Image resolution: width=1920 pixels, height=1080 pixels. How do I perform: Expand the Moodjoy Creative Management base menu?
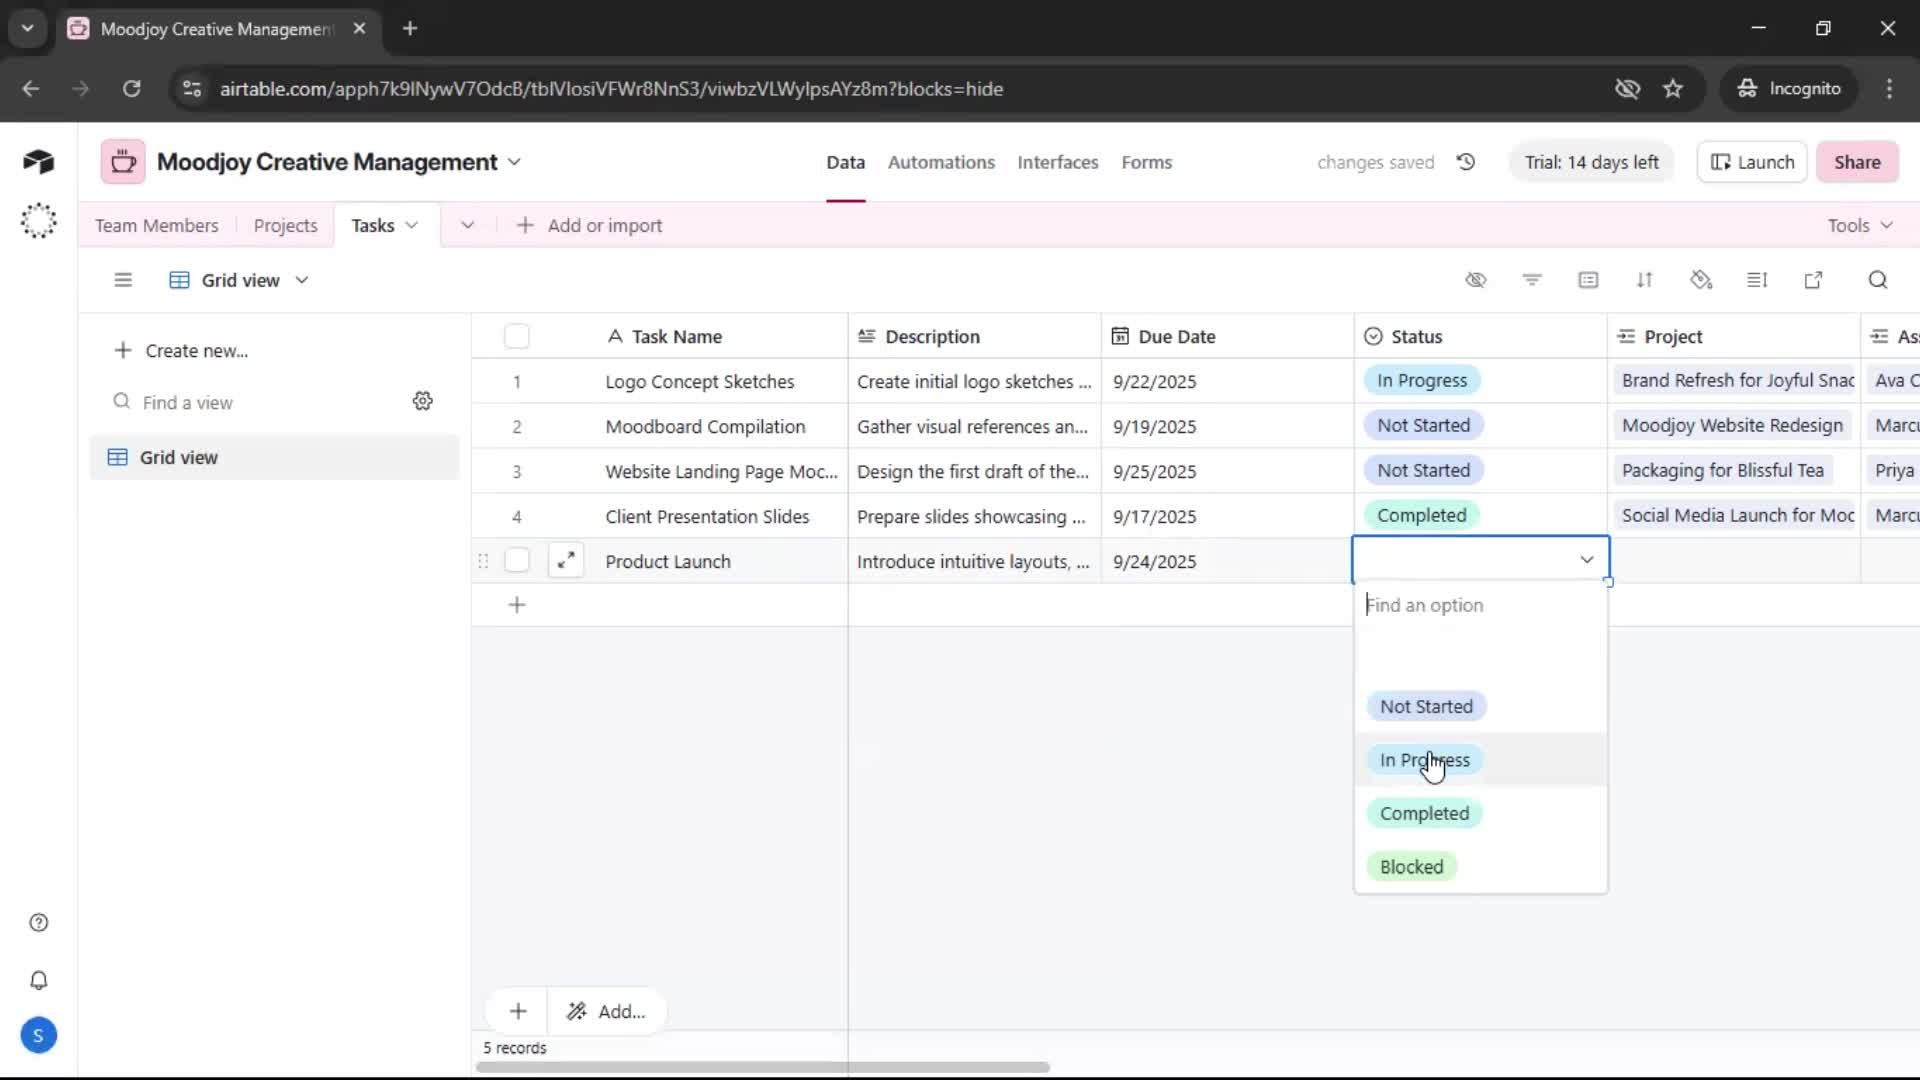pyautogui.click(x=514, y=162)
